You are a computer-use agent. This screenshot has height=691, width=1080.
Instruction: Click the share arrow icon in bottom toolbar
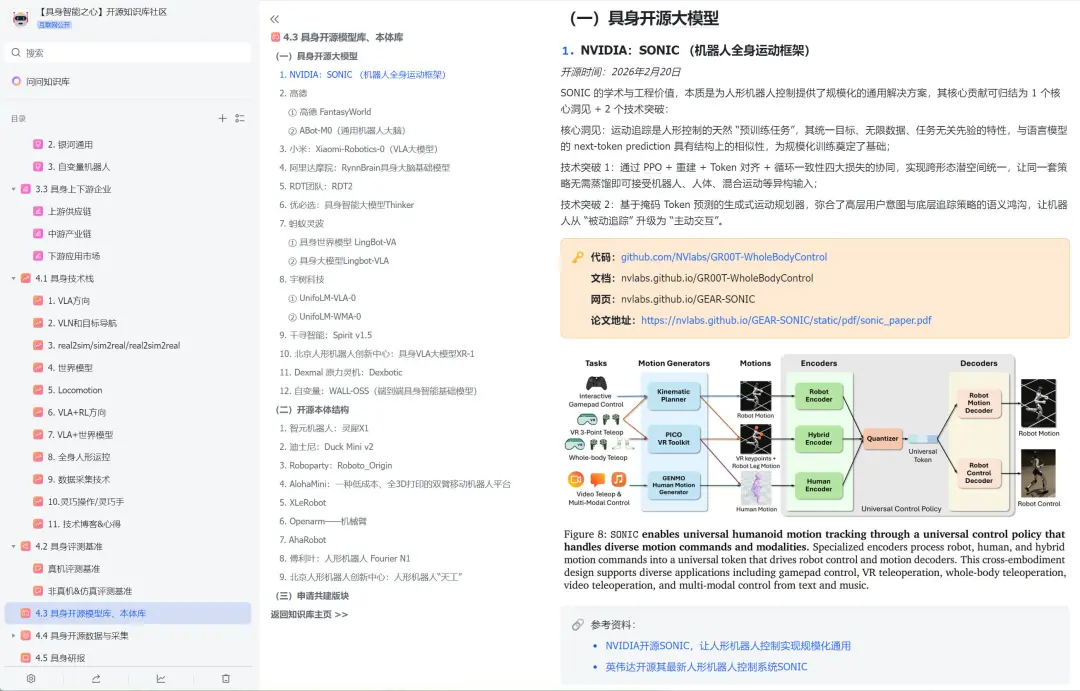tap(96, 679)
